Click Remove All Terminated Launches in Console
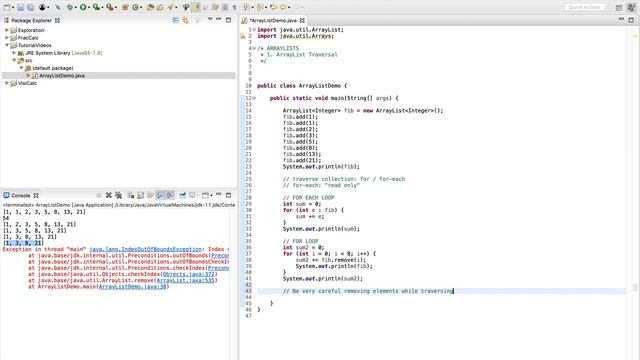 pyautogui.click(x=118, y=195)
